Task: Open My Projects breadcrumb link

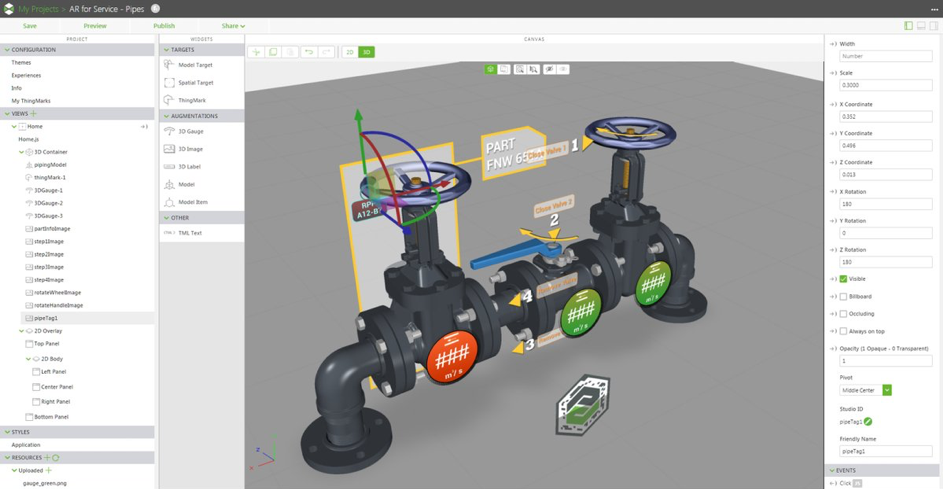Action: click(38, 9)
